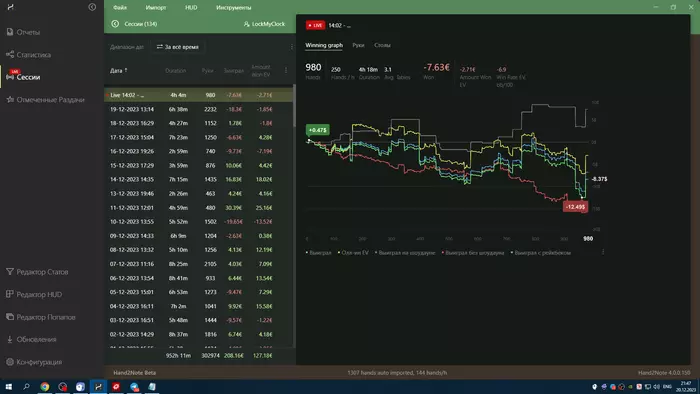Open Windows taskbar search
Image resolution: width=700 pixels, height=394 pixels.
[26, 387]
